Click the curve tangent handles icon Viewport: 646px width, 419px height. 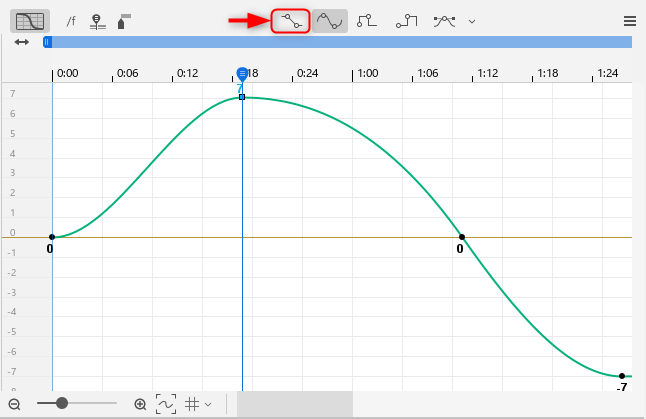pos(445,20)
